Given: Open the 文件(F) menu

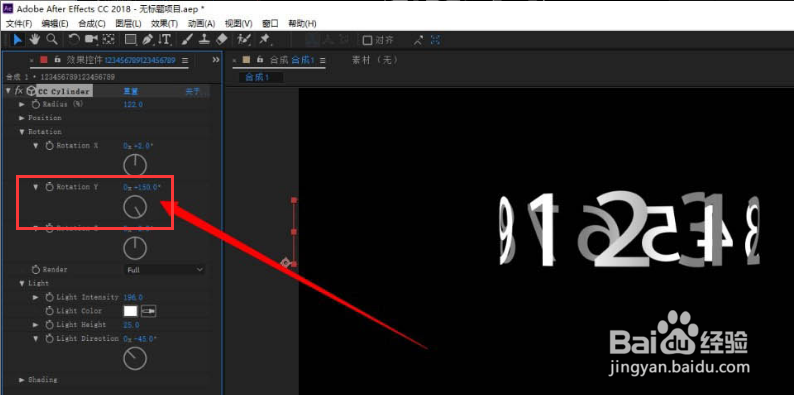Looking at the screenshot, I should pos(19,23).
